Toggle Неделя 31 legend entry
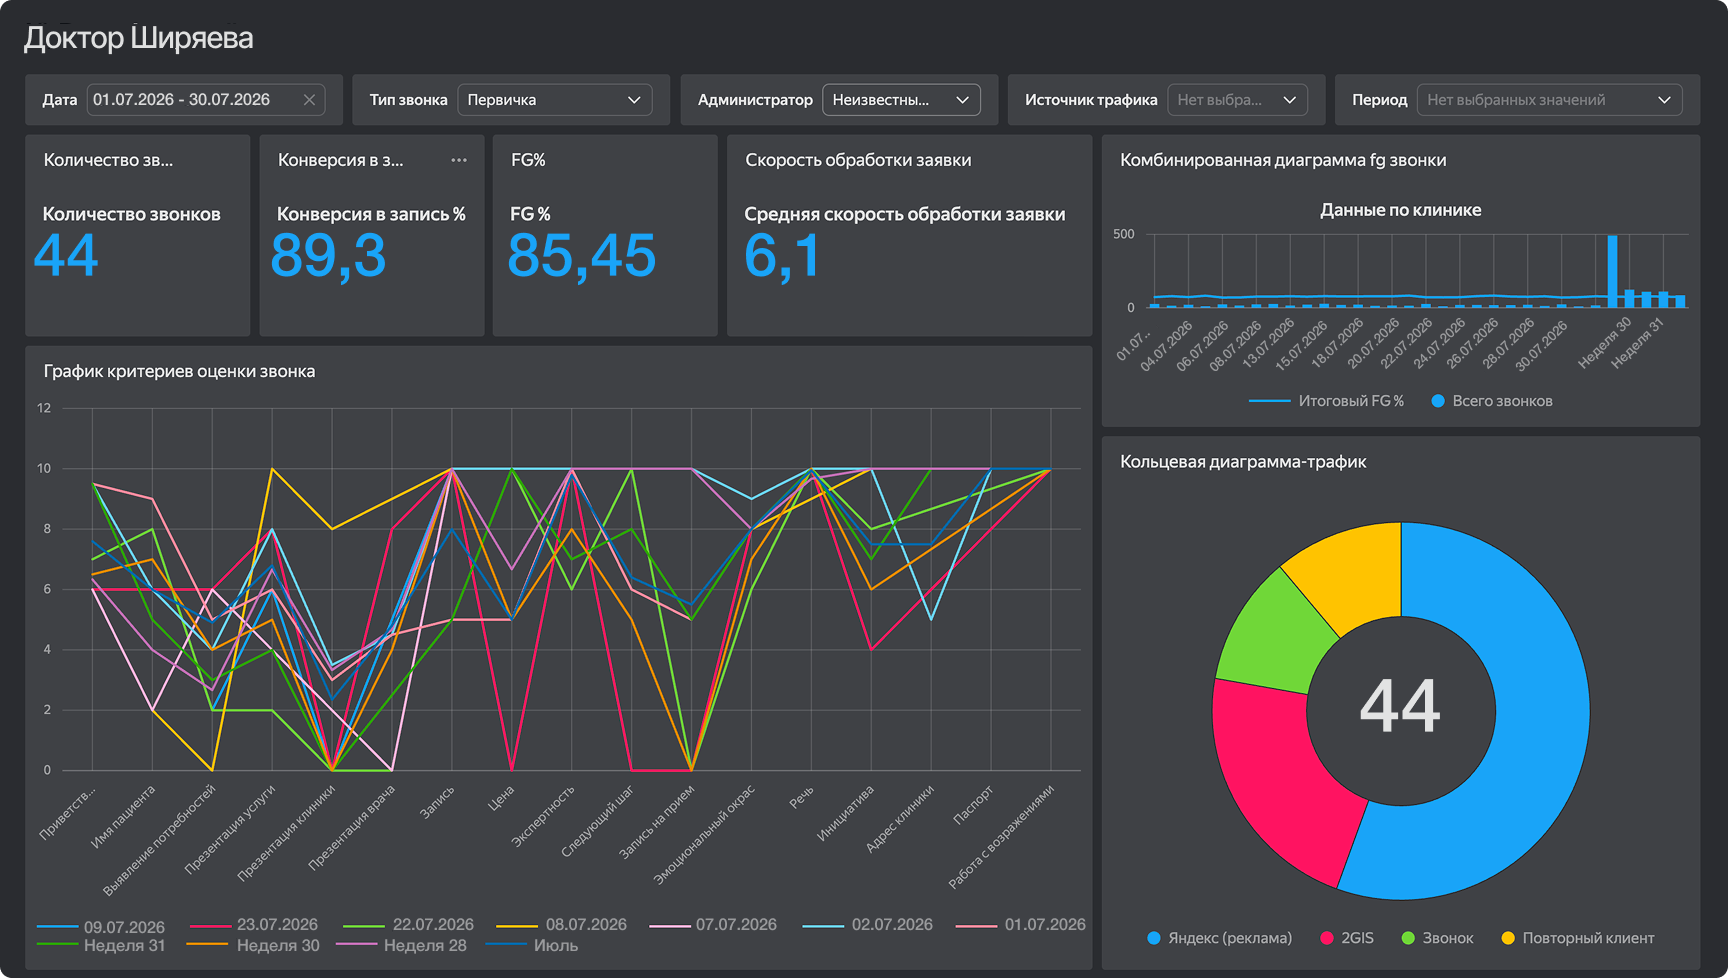The height and width of the screenshot is (978, 1728). click(x=100, y=945)
